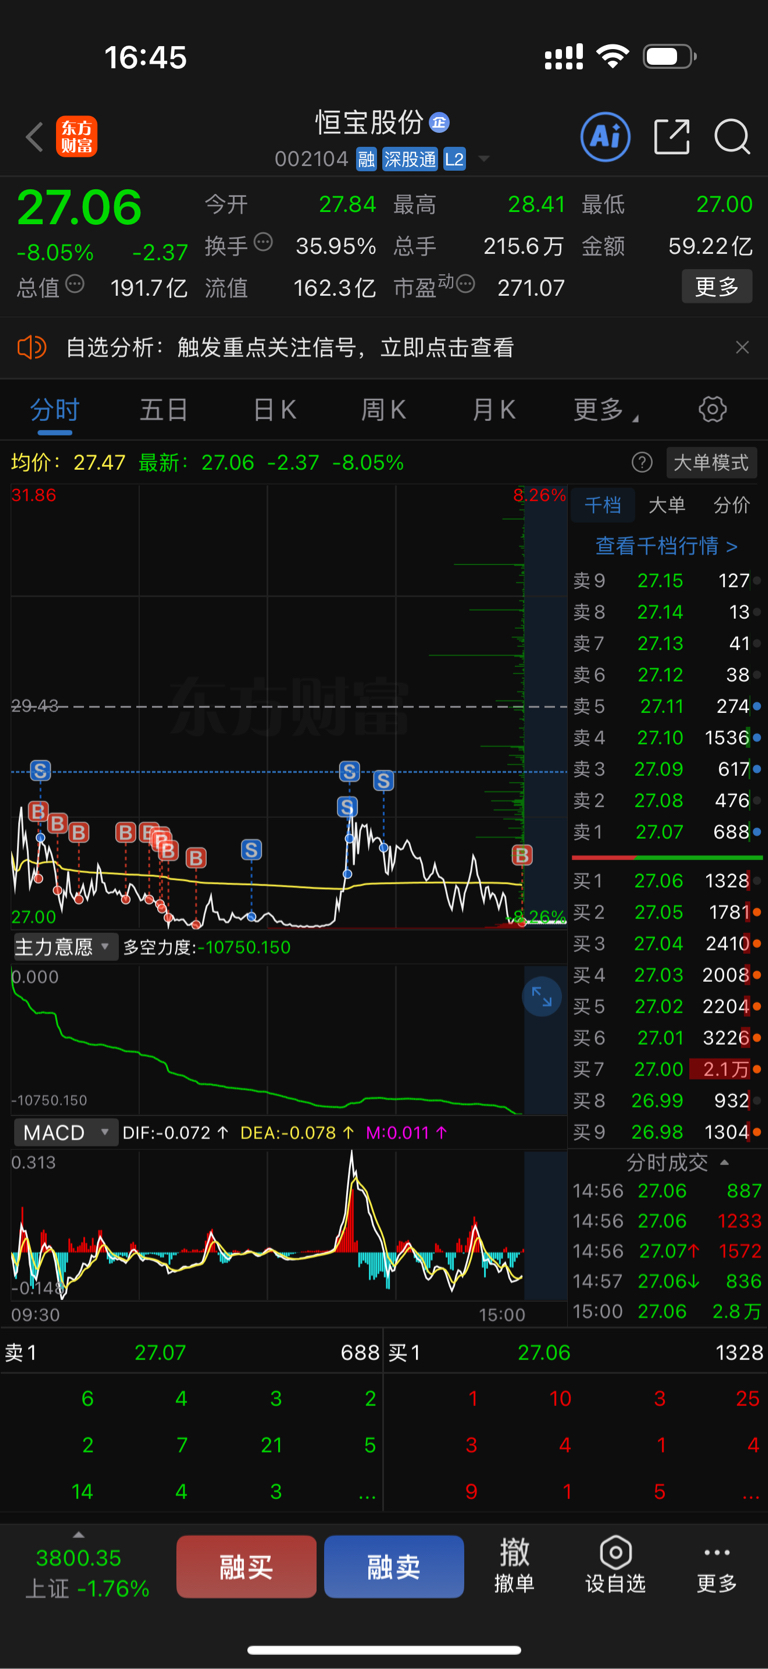768x1669 pixels.
Task: Tap the share/export icon
Action: [x=672, y=136]
